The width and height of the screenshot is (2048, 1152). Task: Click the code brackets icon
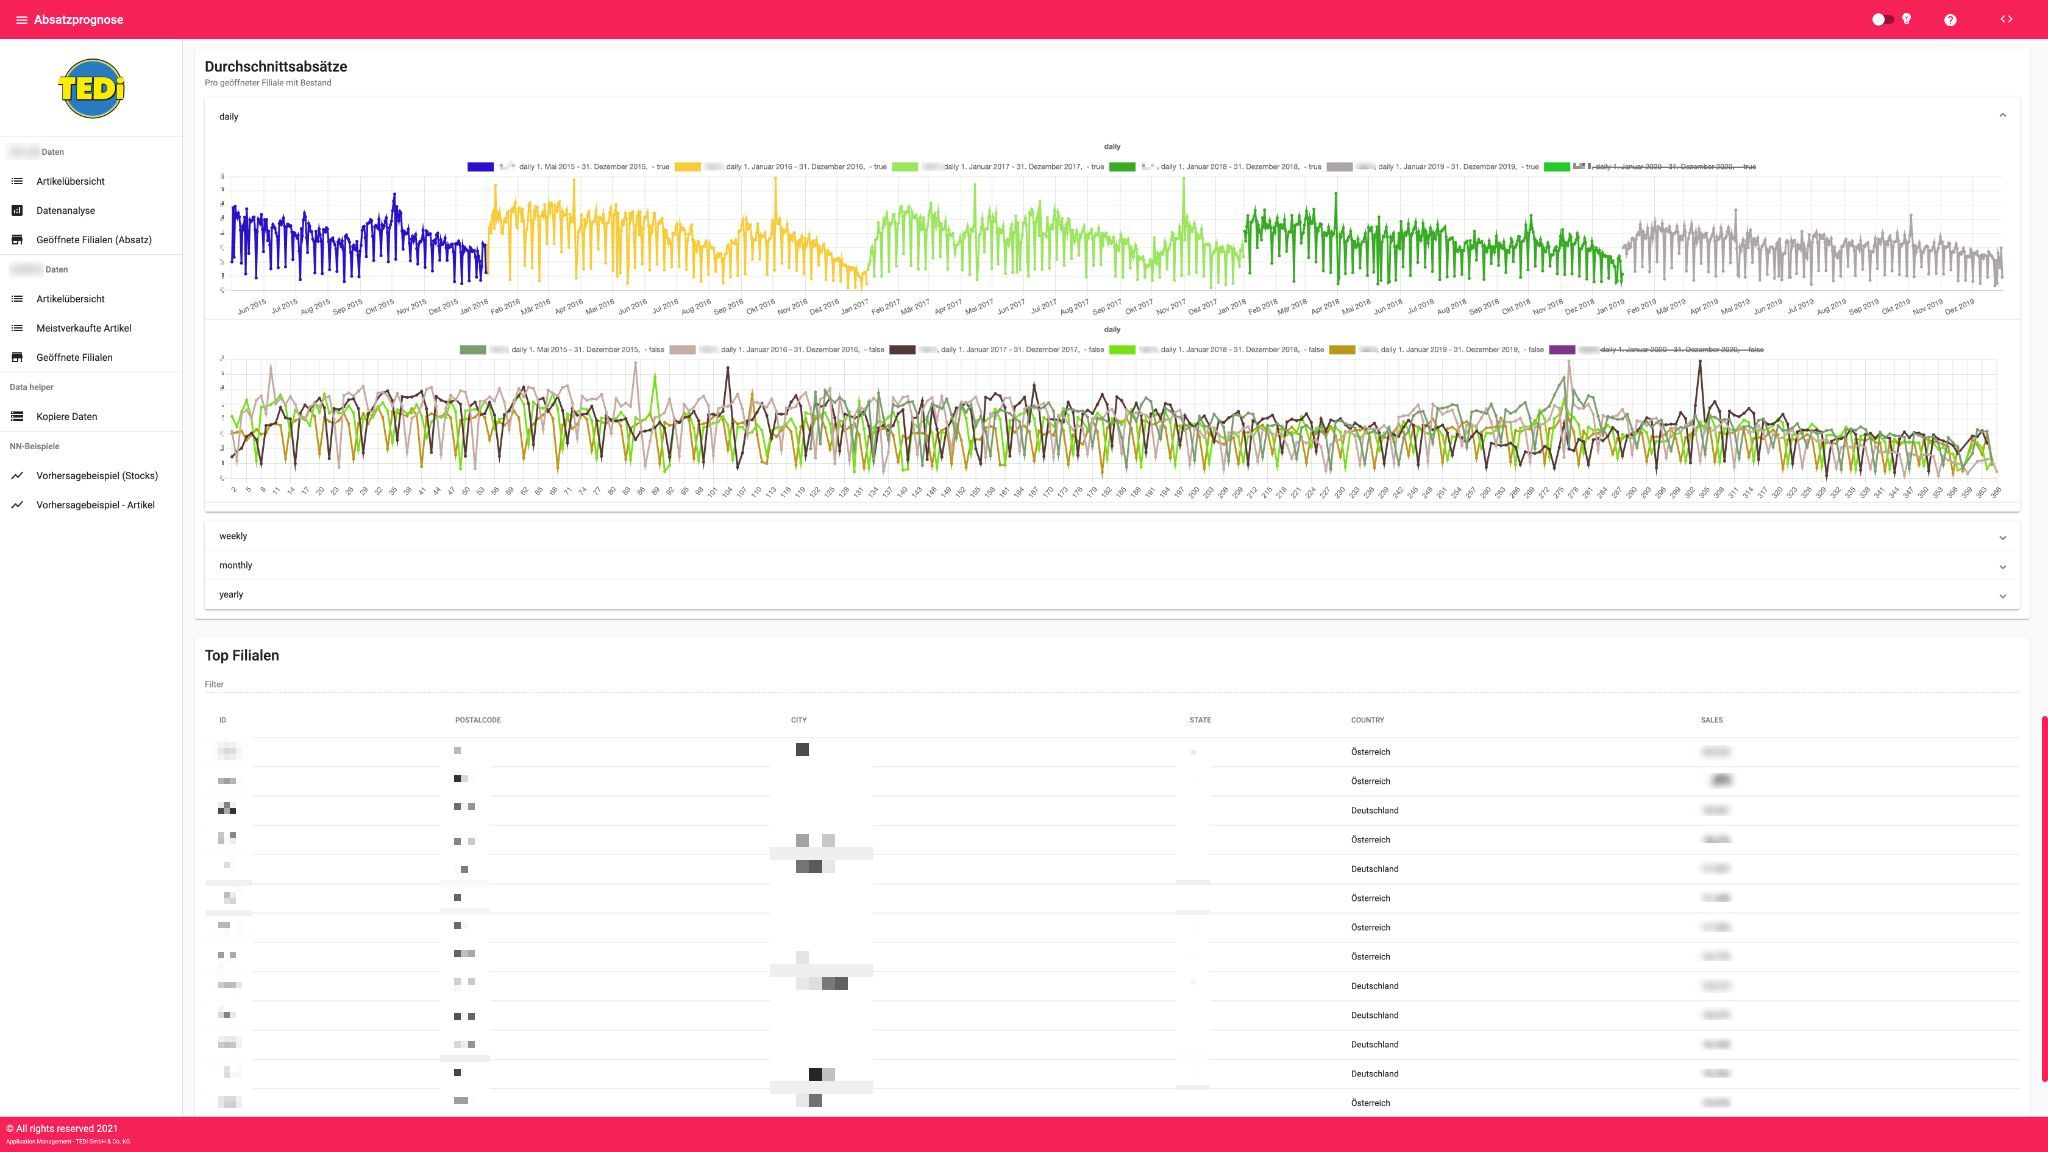2005,20
